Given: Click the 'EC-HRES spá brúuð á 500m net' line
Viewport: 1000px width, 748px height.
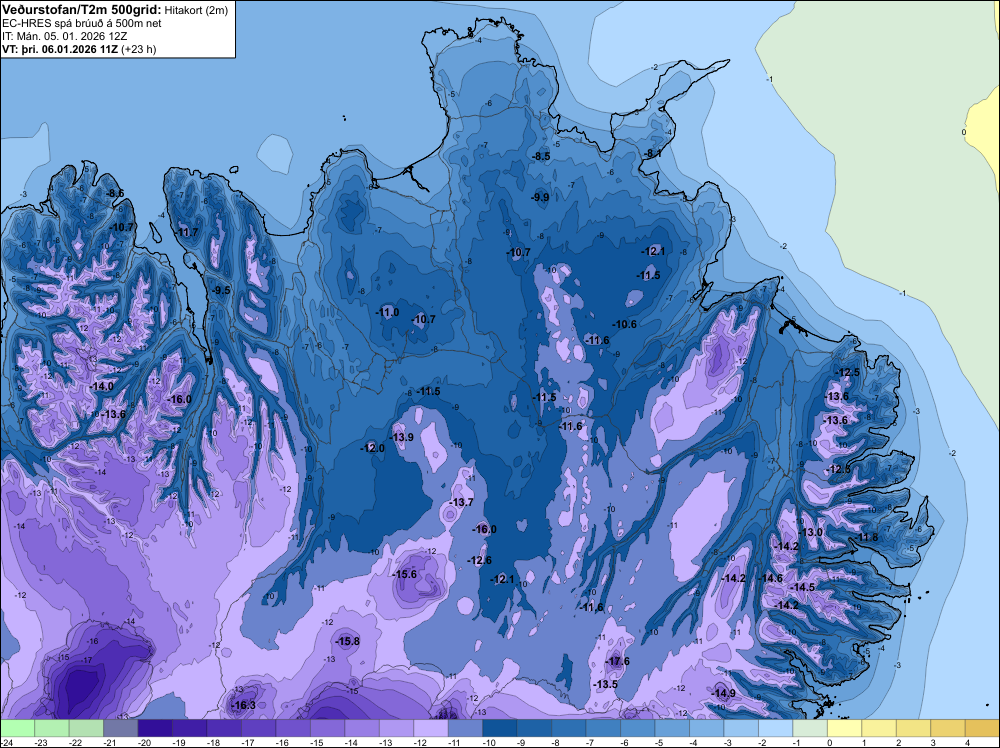Looking at the screenshot, I should click(x=82, y=24).
